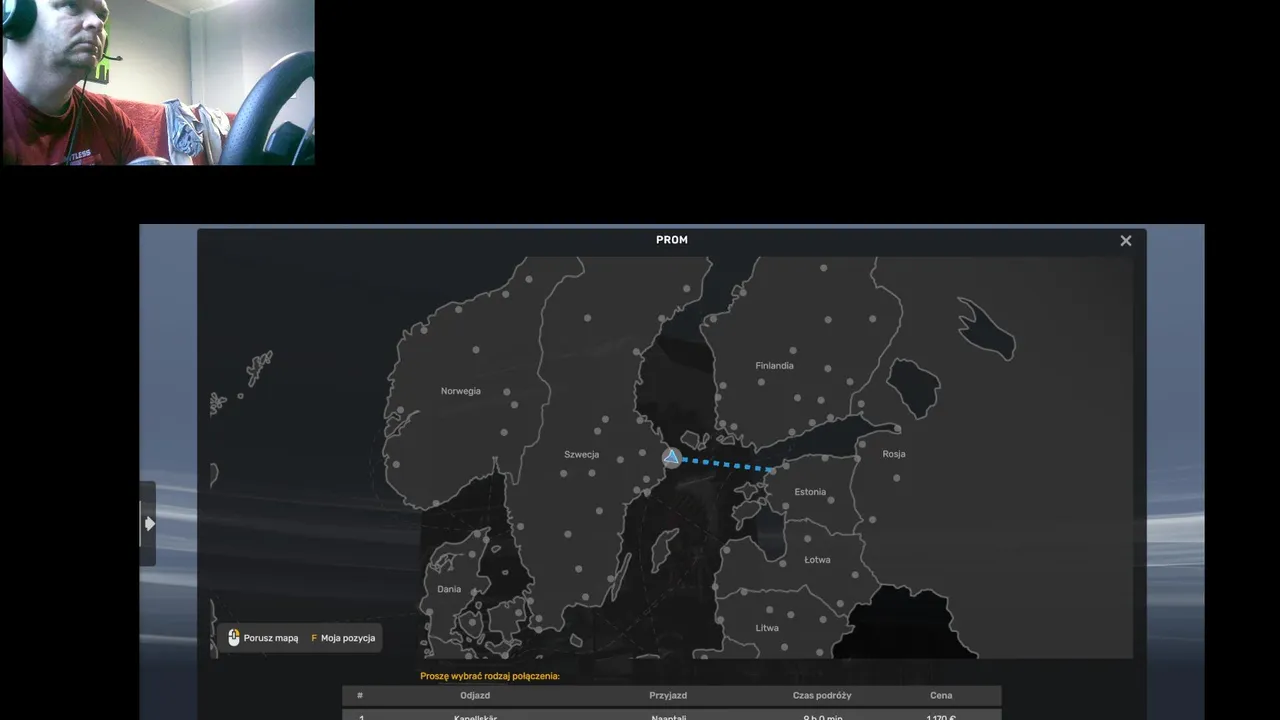Click the Odjazd column header
The height and width of the screenshot is (720, 1280).
(475, 695)
